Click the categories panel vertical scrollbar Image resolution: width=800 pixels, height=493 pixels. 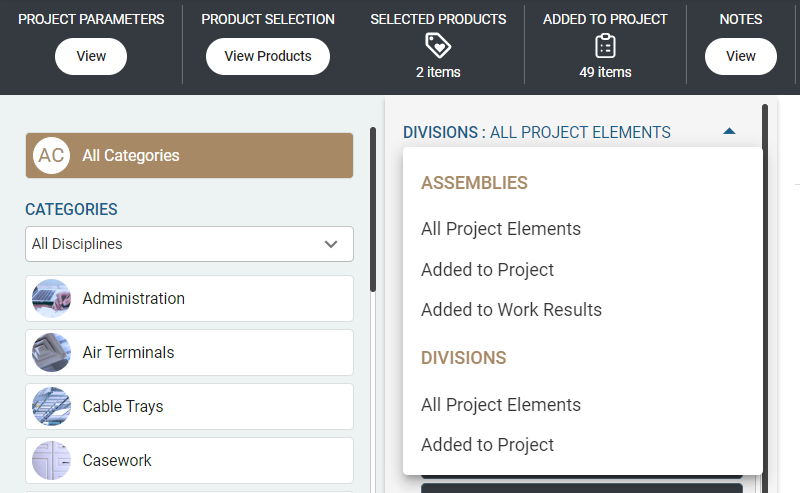coord(373,210)
